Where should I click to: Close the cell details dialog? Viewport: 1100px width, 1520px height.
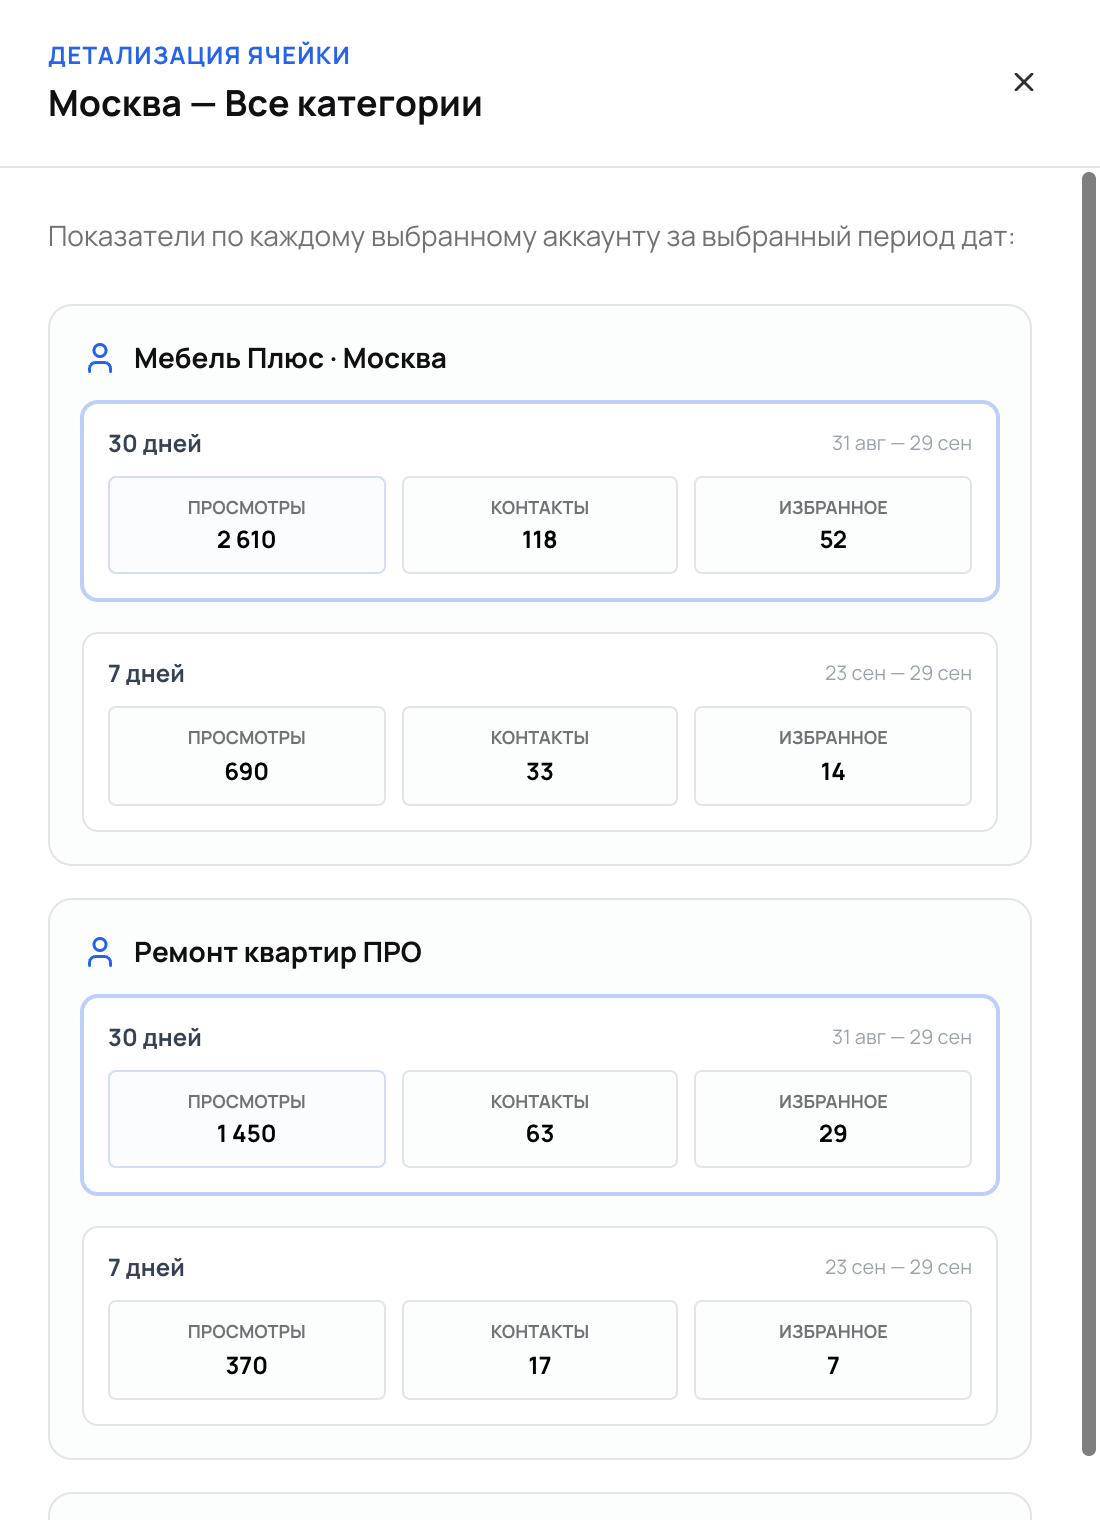click(1023, 82)
